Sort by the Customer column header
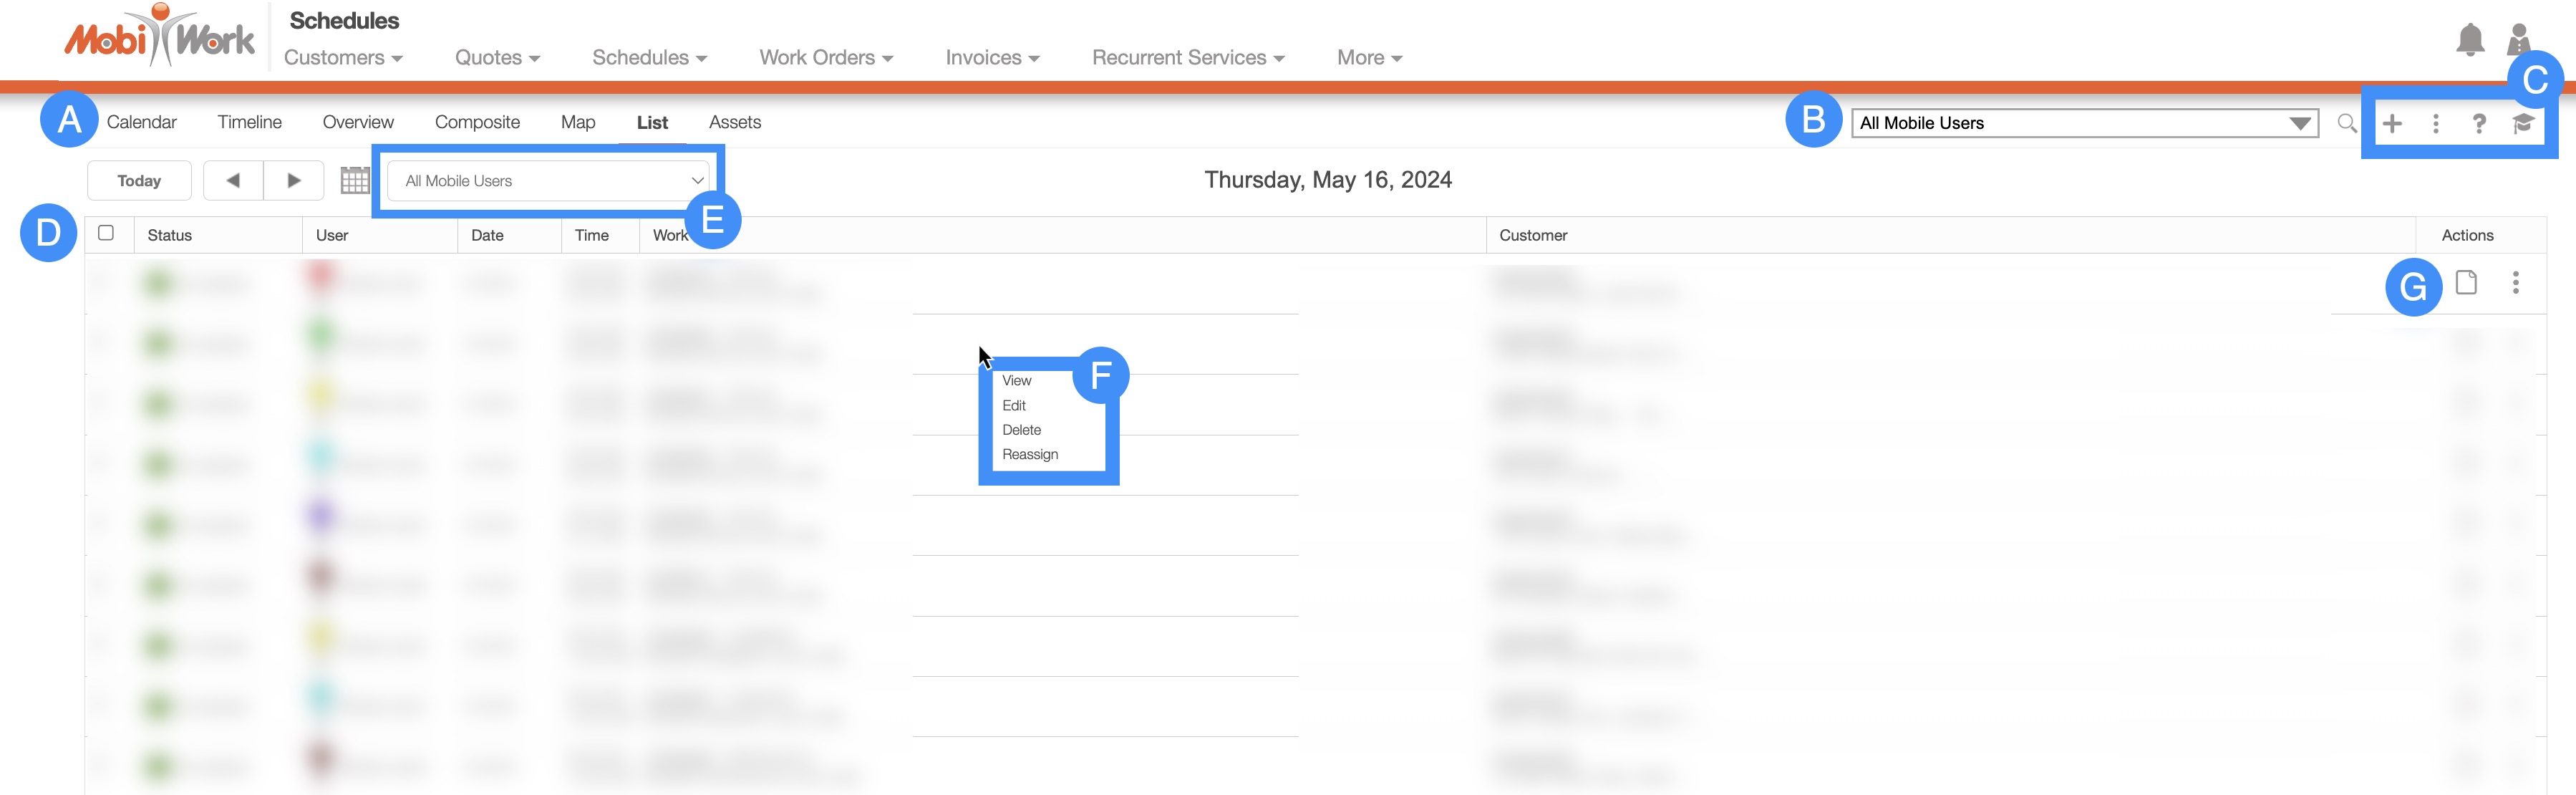This screenshot has height=795, width=2576. coord(1532,235)
